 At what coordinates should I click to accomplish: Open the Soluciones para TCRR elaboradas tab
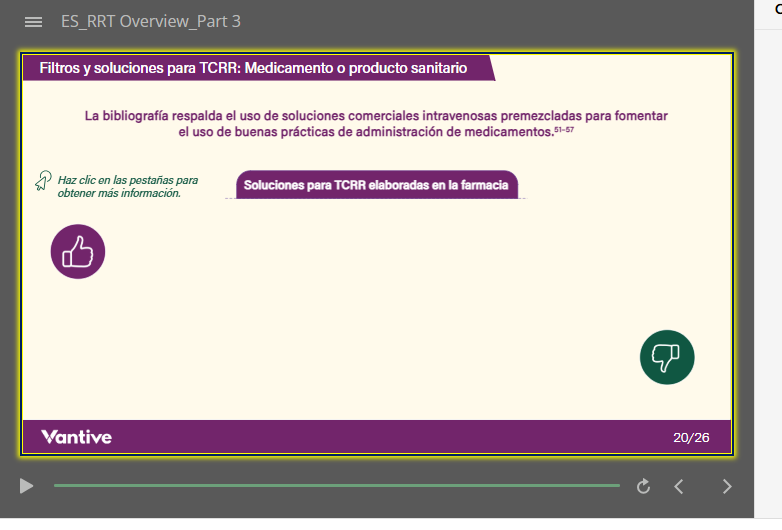click(377, 185)
